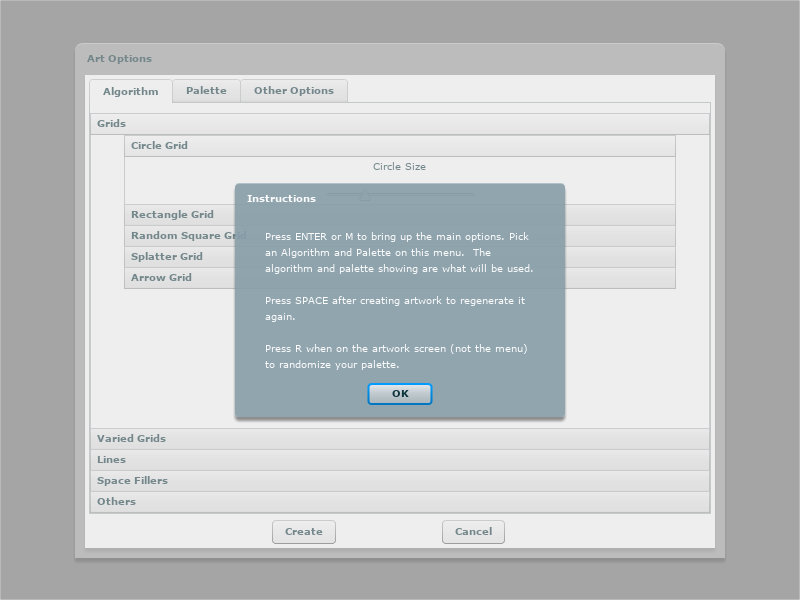This screenshot has height=600, width=800.
Task: Click OK in the Instructions dialog
Action: click(x=399, y=394)
